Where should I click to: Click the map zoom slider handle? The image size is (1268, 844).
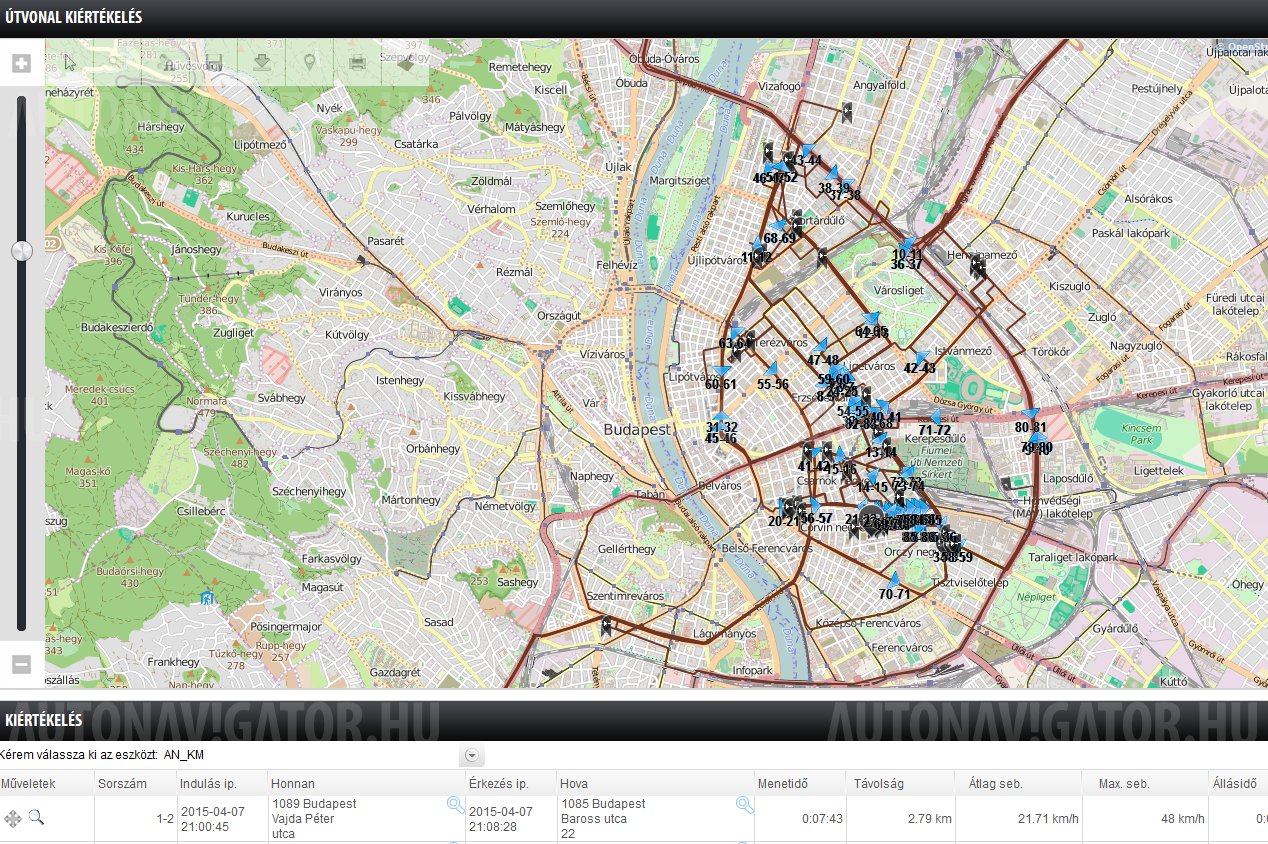[x=21, y=251]
